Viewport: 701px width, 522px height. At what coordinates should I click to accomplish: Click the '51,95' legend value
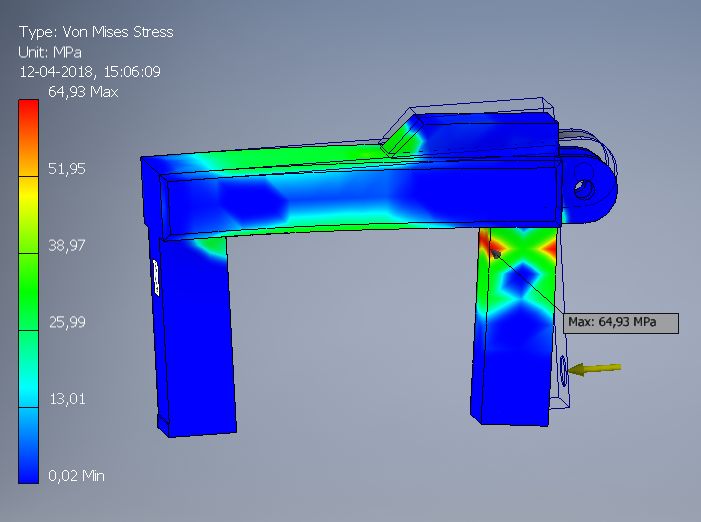(x=67, y=168)
